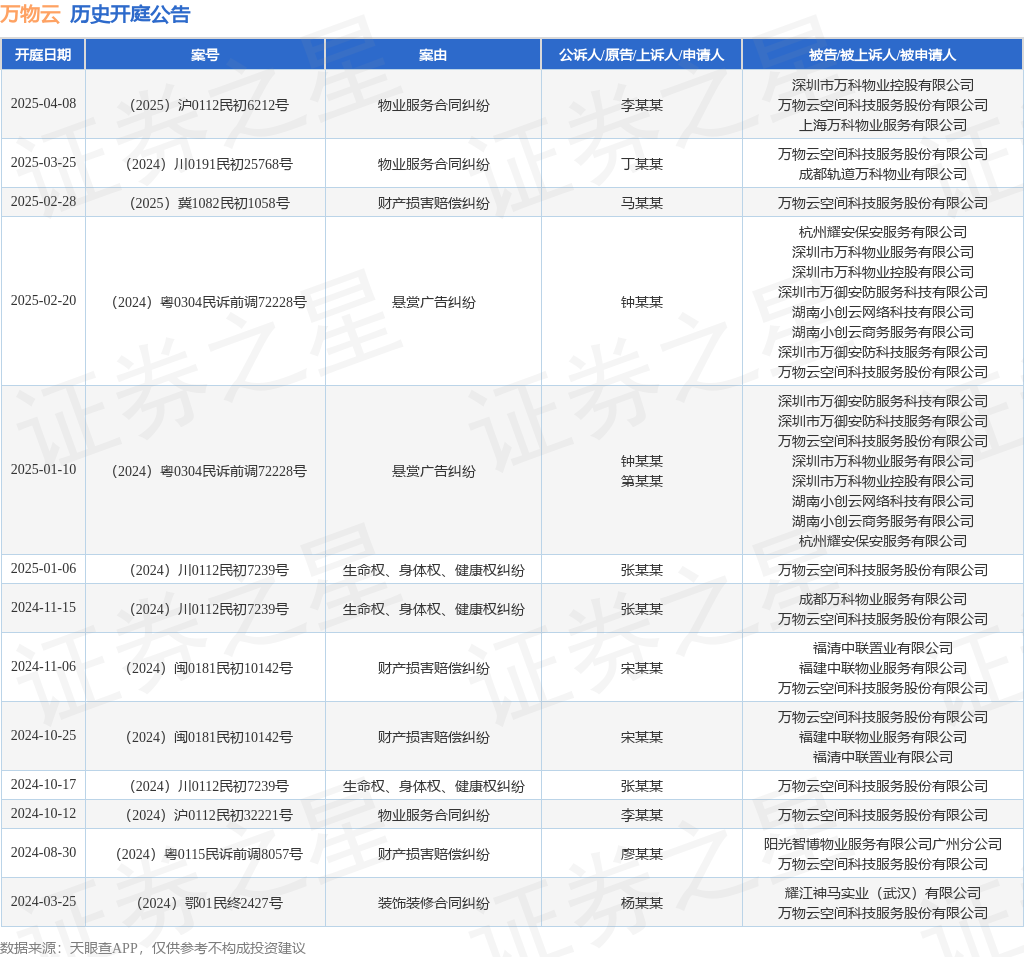Select the date 2025-02-20
1024x957 pixels.
point(43,300)
